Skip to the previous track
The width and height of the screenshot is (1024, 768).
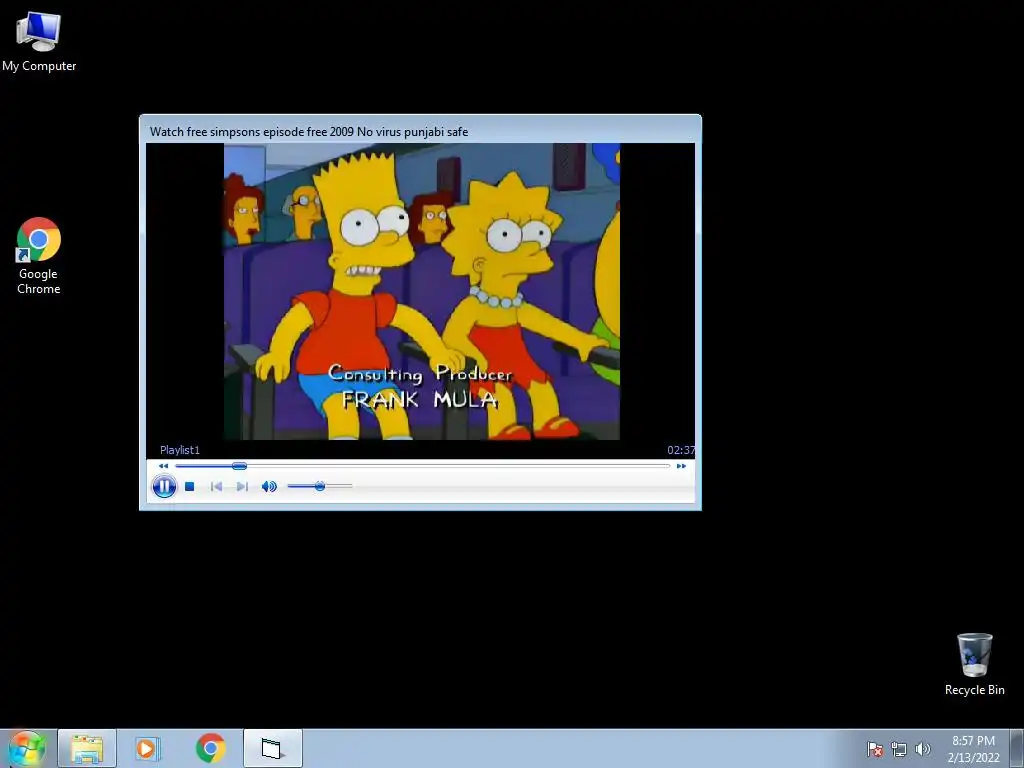pos(216,487)
